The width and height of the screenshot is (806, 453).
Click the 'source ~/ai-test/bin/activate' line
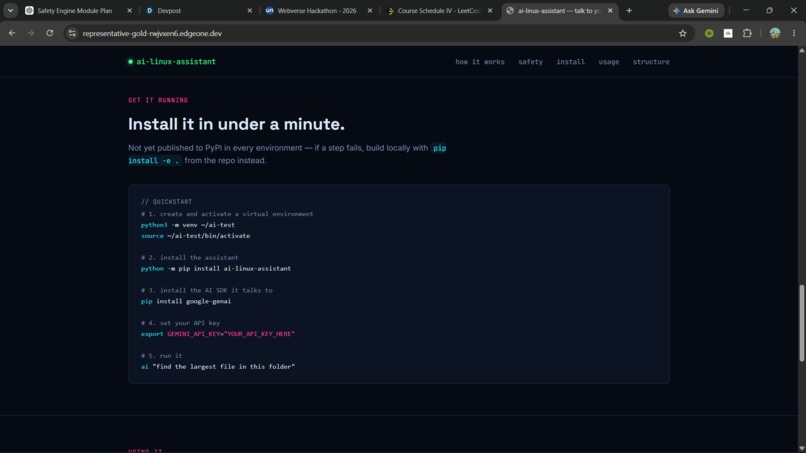pyautogui.click(x=195, y=235)
